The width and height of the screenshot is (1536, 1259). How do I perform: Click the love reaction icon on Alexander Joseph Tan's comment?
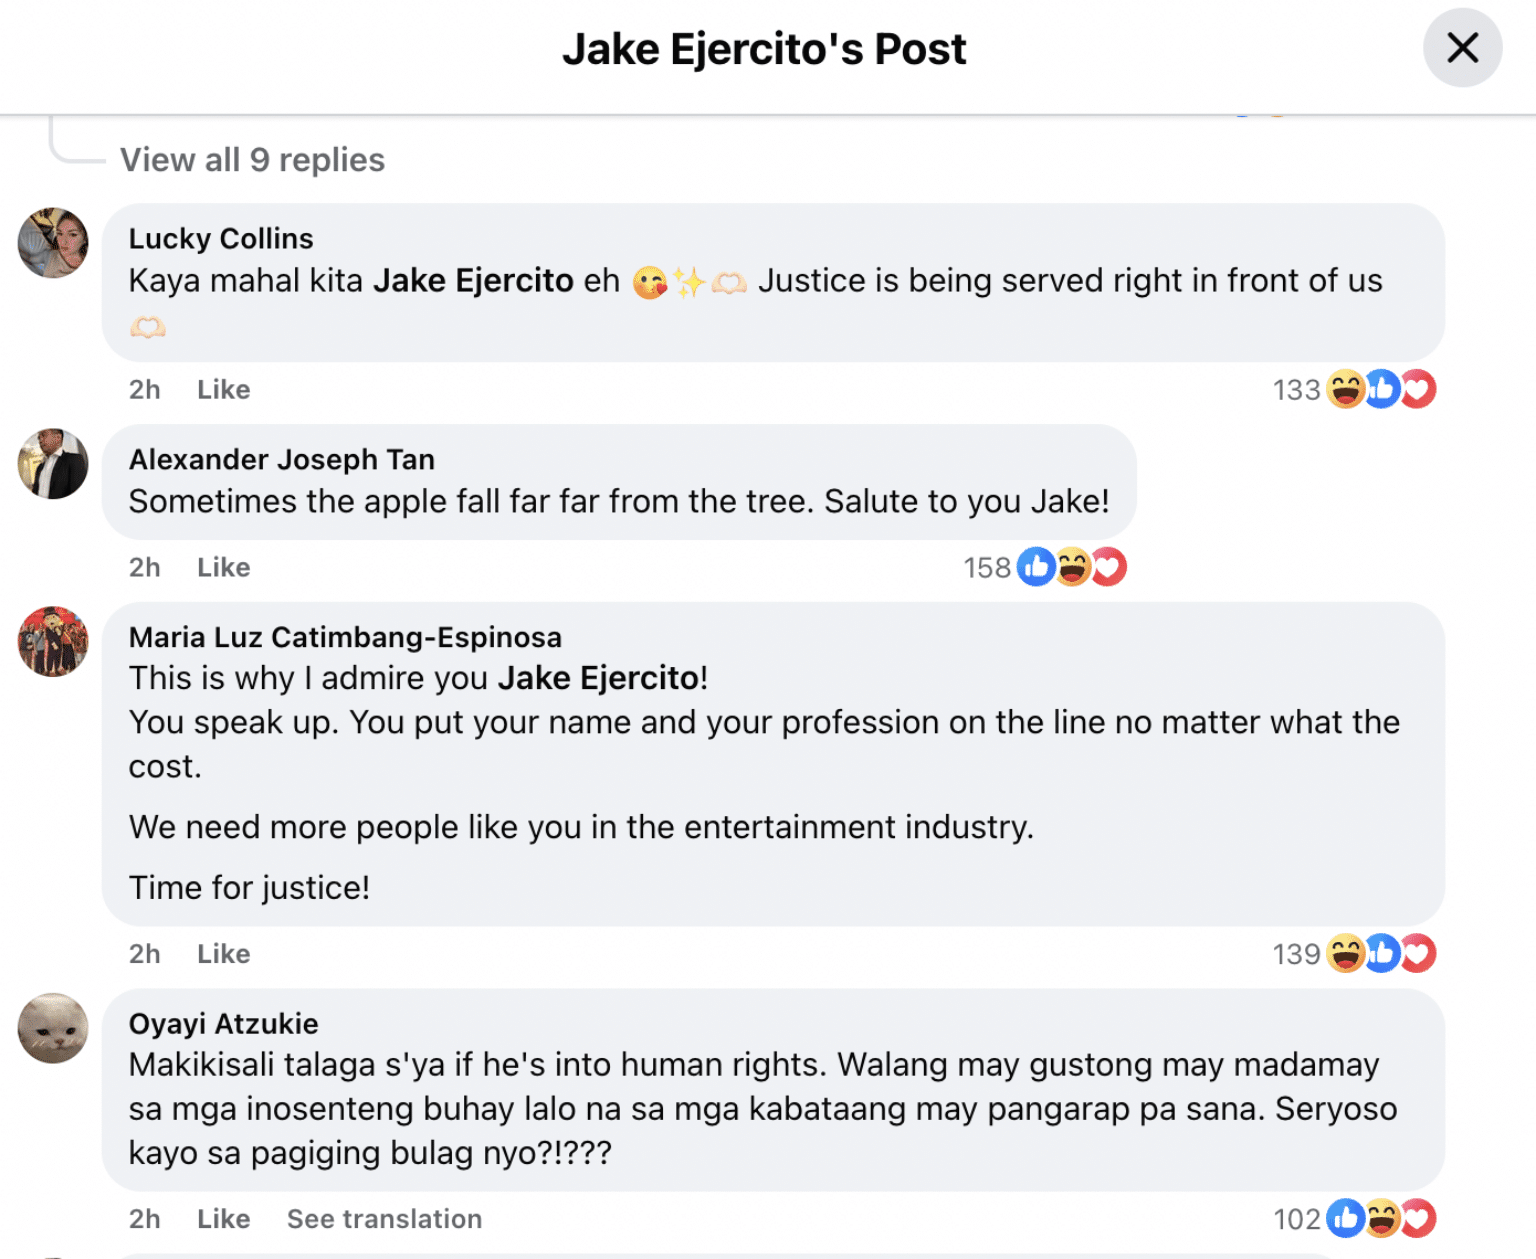coord(1110,567)
